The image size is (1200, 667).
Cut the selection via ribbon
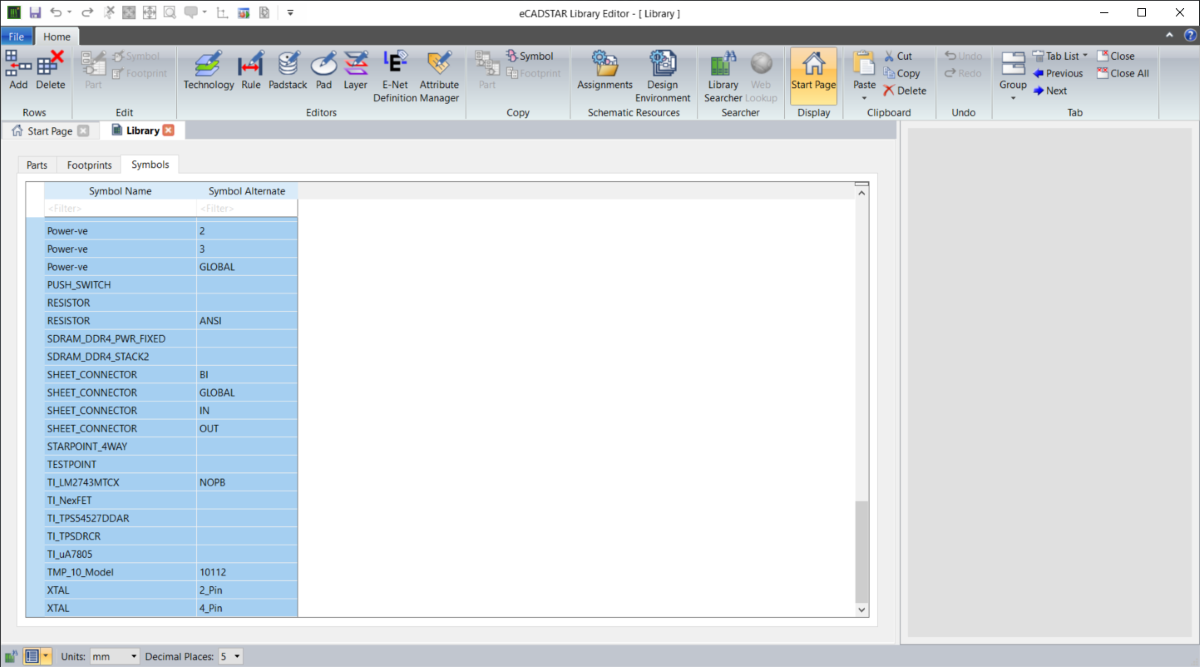click(897, 56)
